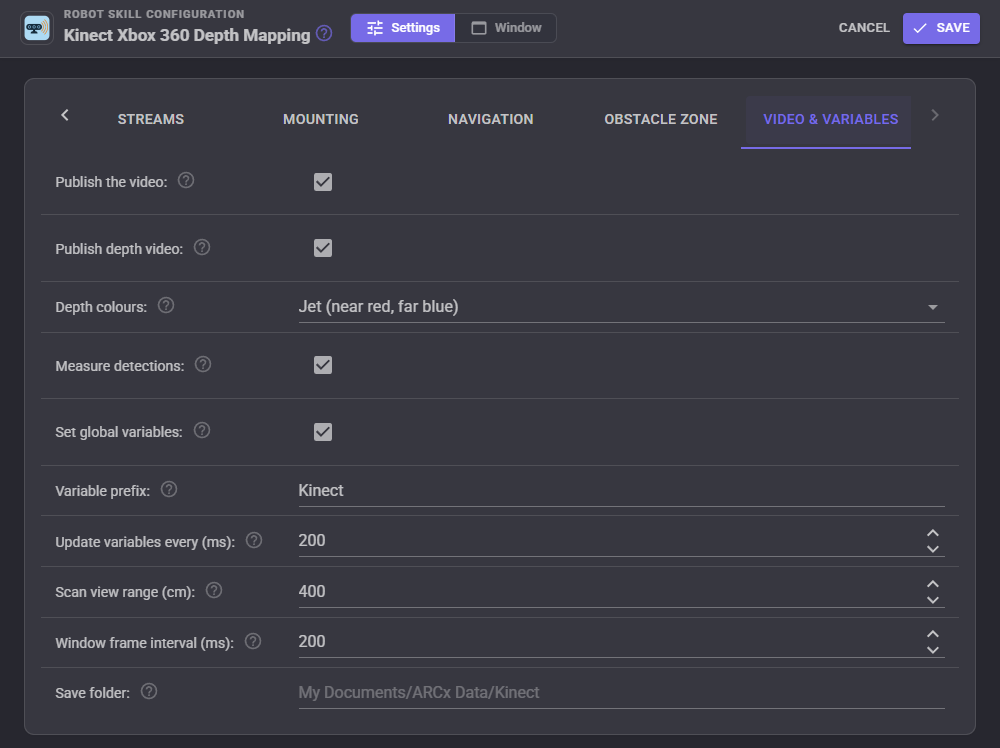Switch to the Window view button
Image resolution: width=1000 pixels, height=748 pixels.
pyautogui.click(x=506, y=28)
